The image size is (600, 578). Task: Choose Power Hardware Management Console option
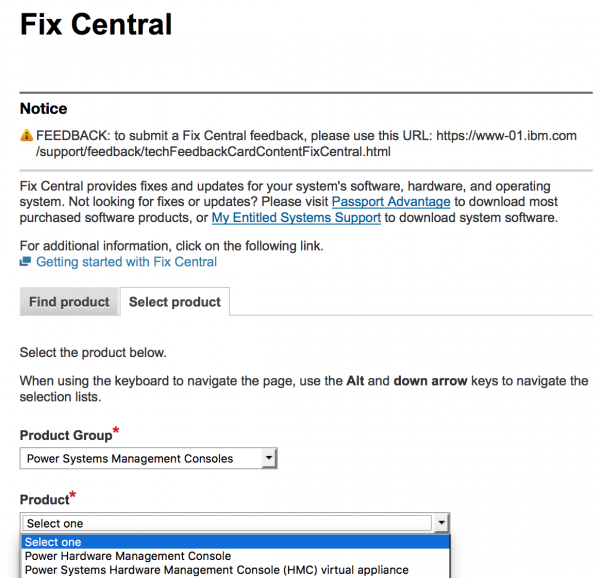pos(128,556)
